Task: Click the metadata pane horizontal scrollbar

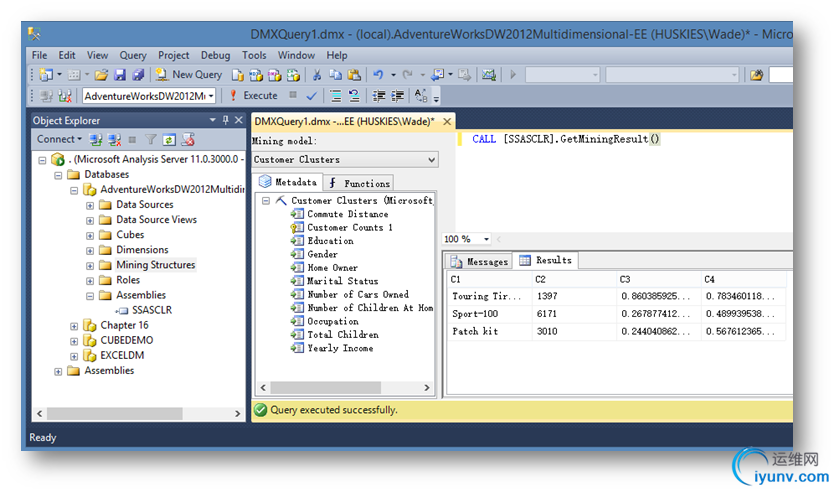Action: pos(345,388)
